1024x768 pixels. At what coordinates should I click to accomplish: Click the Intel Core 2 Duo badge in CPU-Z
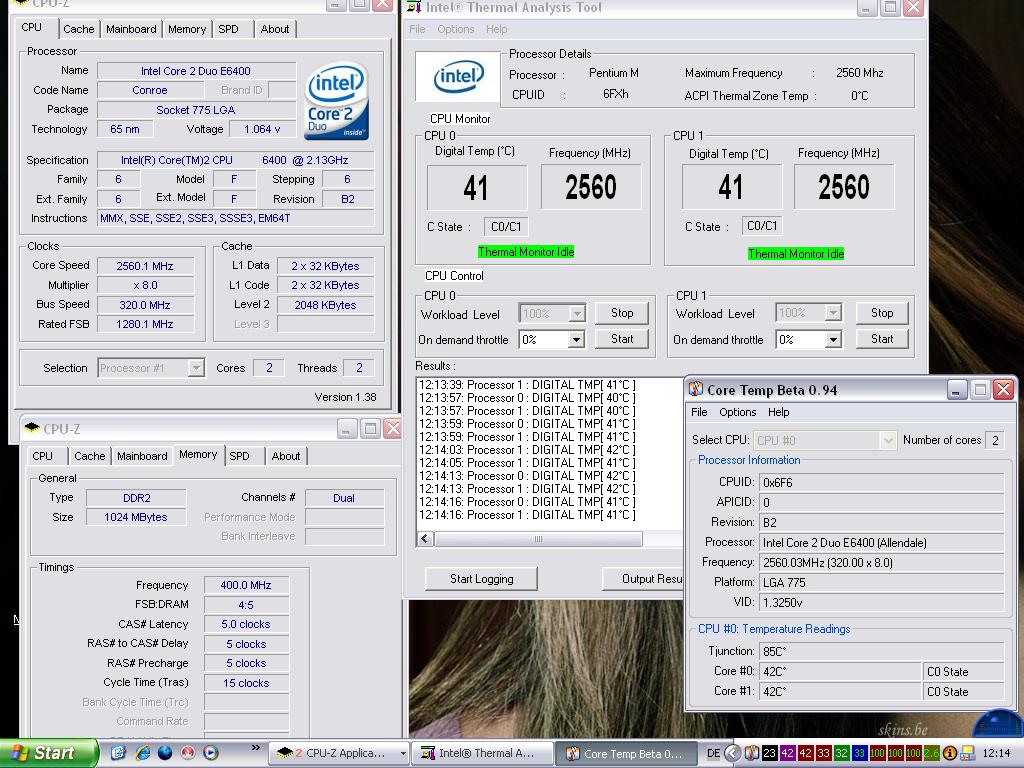tap(336, 101)
